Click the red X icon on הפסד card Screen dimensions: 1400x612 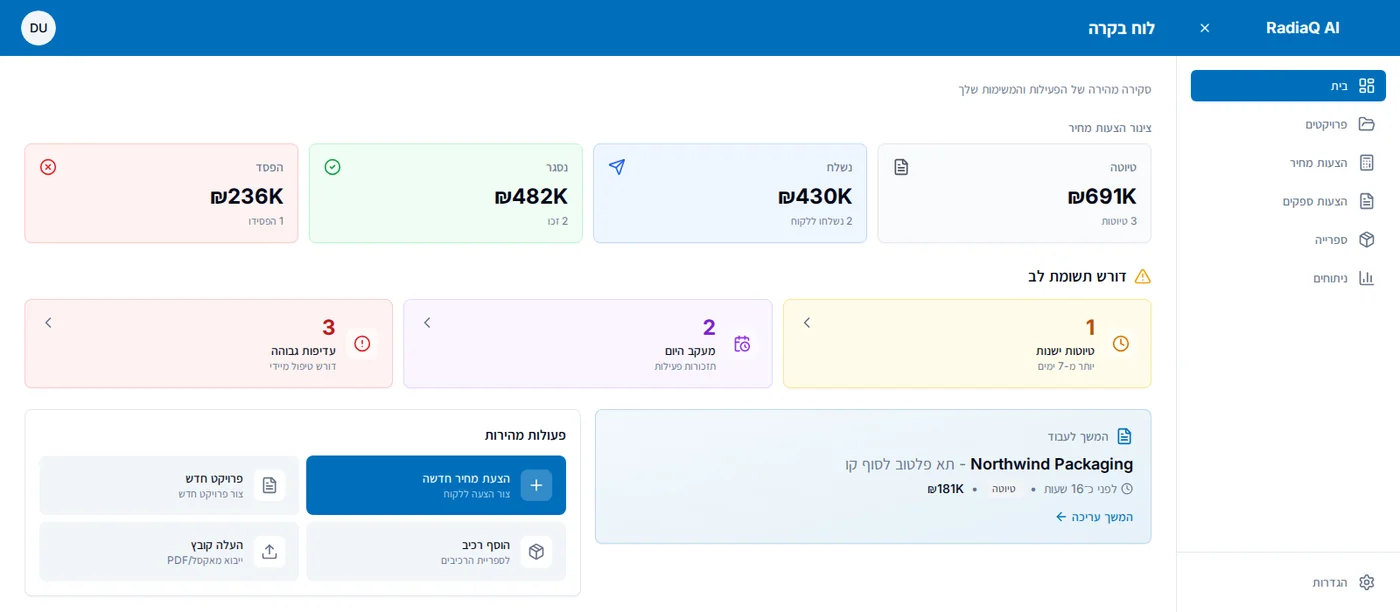[48, 167]
